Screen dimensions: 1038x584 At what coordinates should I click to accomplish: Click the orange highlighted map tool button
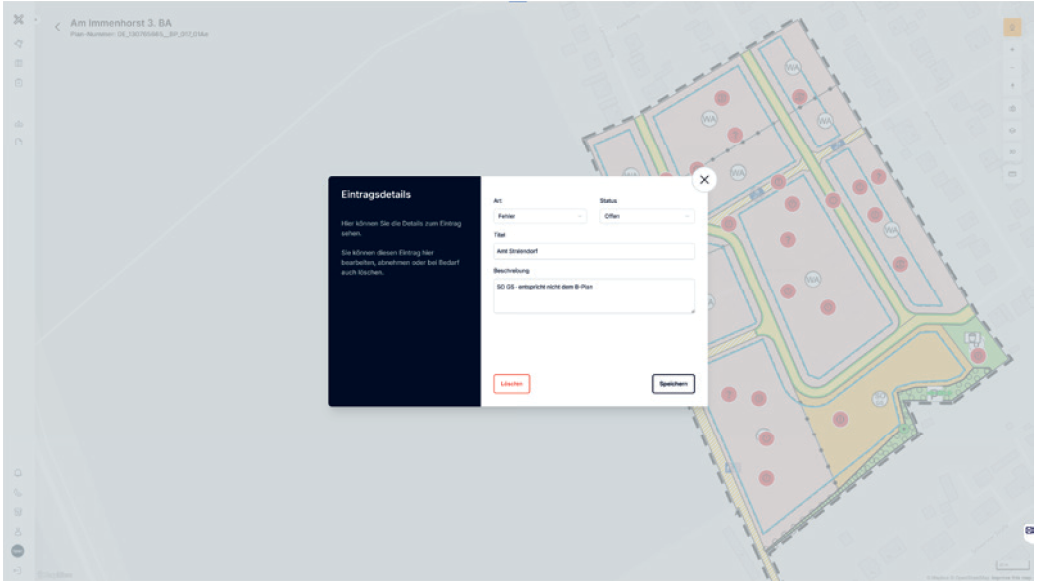[x=1012, y=27]
